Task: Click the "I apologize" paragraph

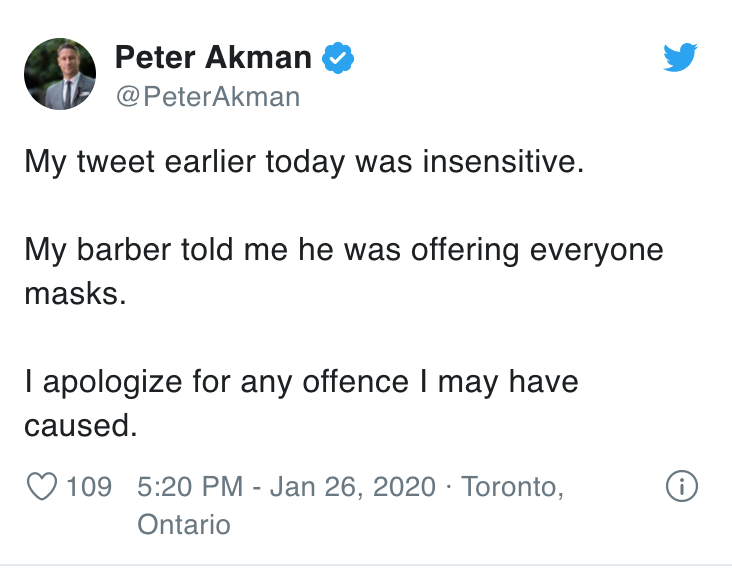Action: click(x=302, y=403)
